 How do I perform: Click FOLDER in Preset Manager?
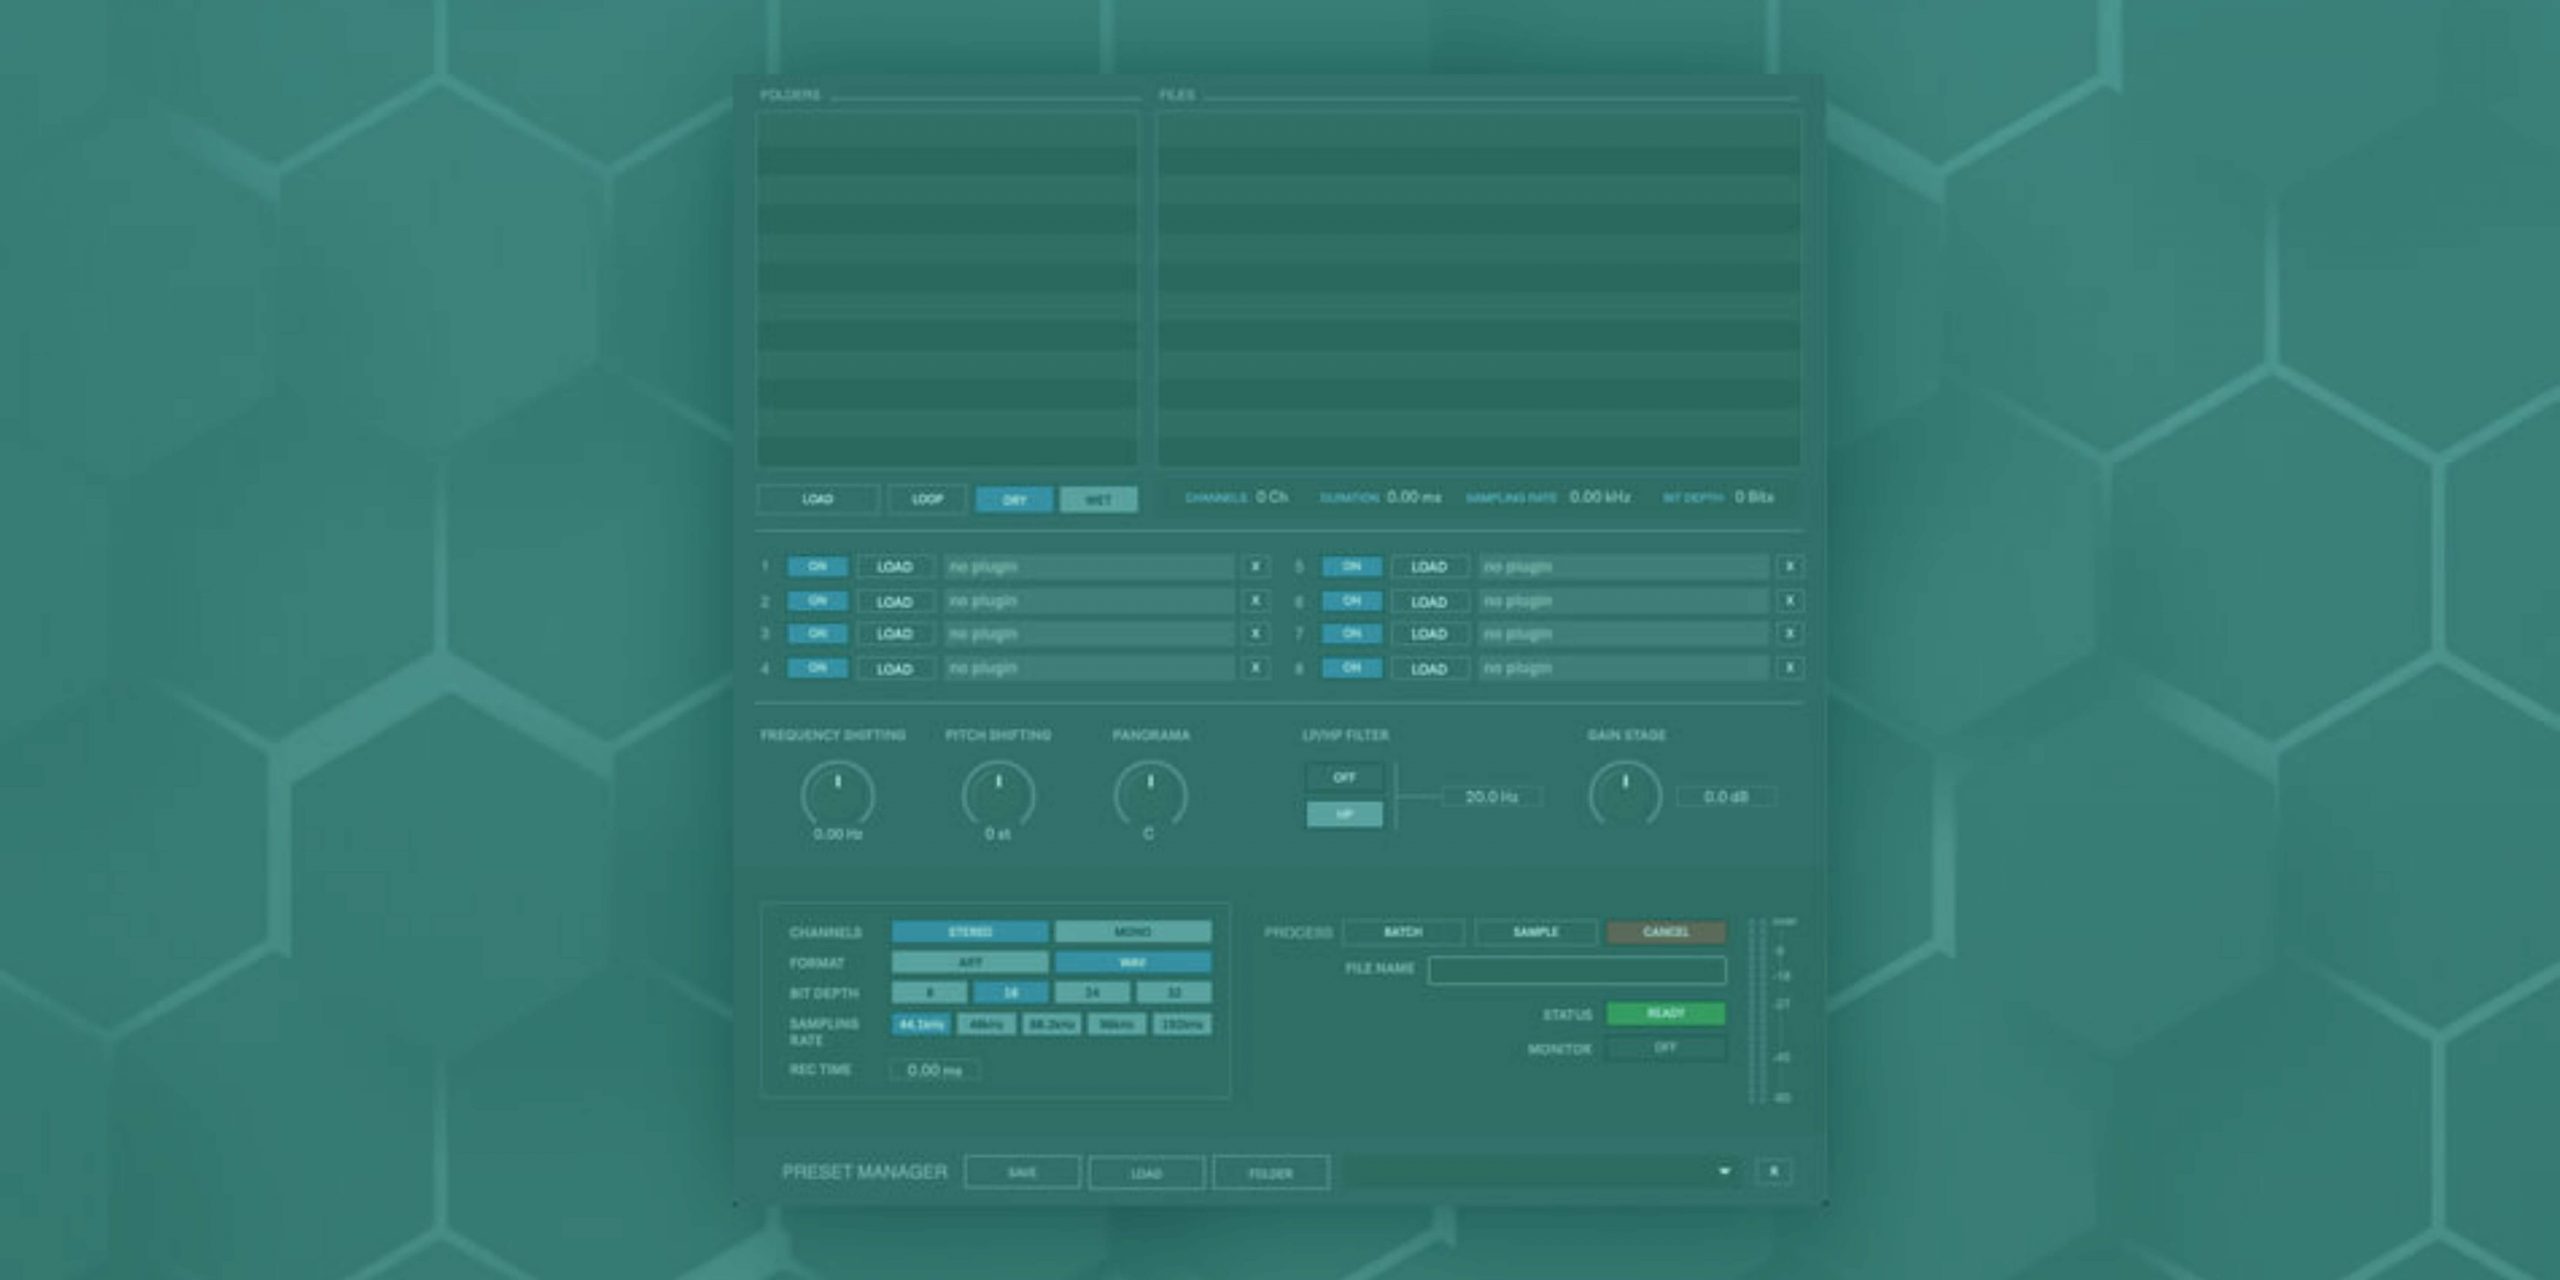click(1271, 1172)
